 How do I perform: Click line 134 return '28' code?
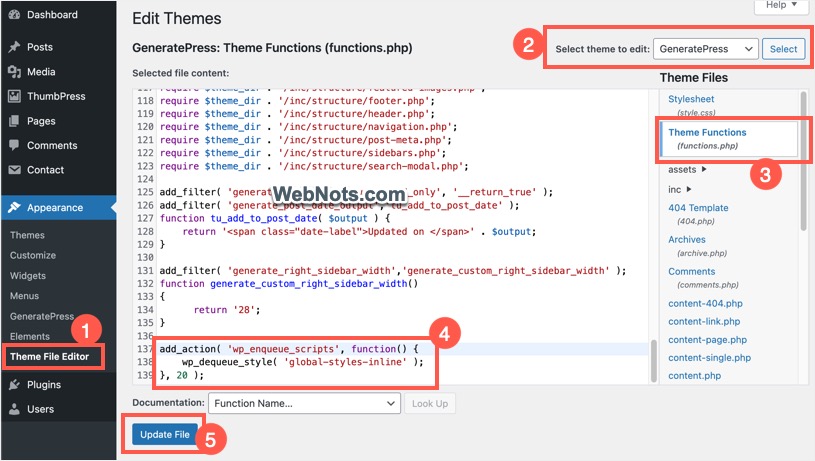[x=227, y=310]
